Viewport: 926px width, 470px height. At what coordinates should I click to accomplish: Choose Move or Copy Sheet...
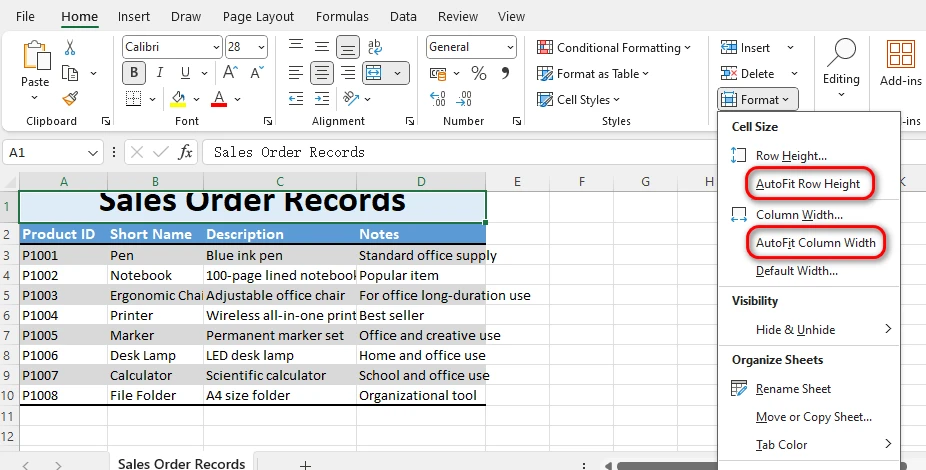pos(814,417)
